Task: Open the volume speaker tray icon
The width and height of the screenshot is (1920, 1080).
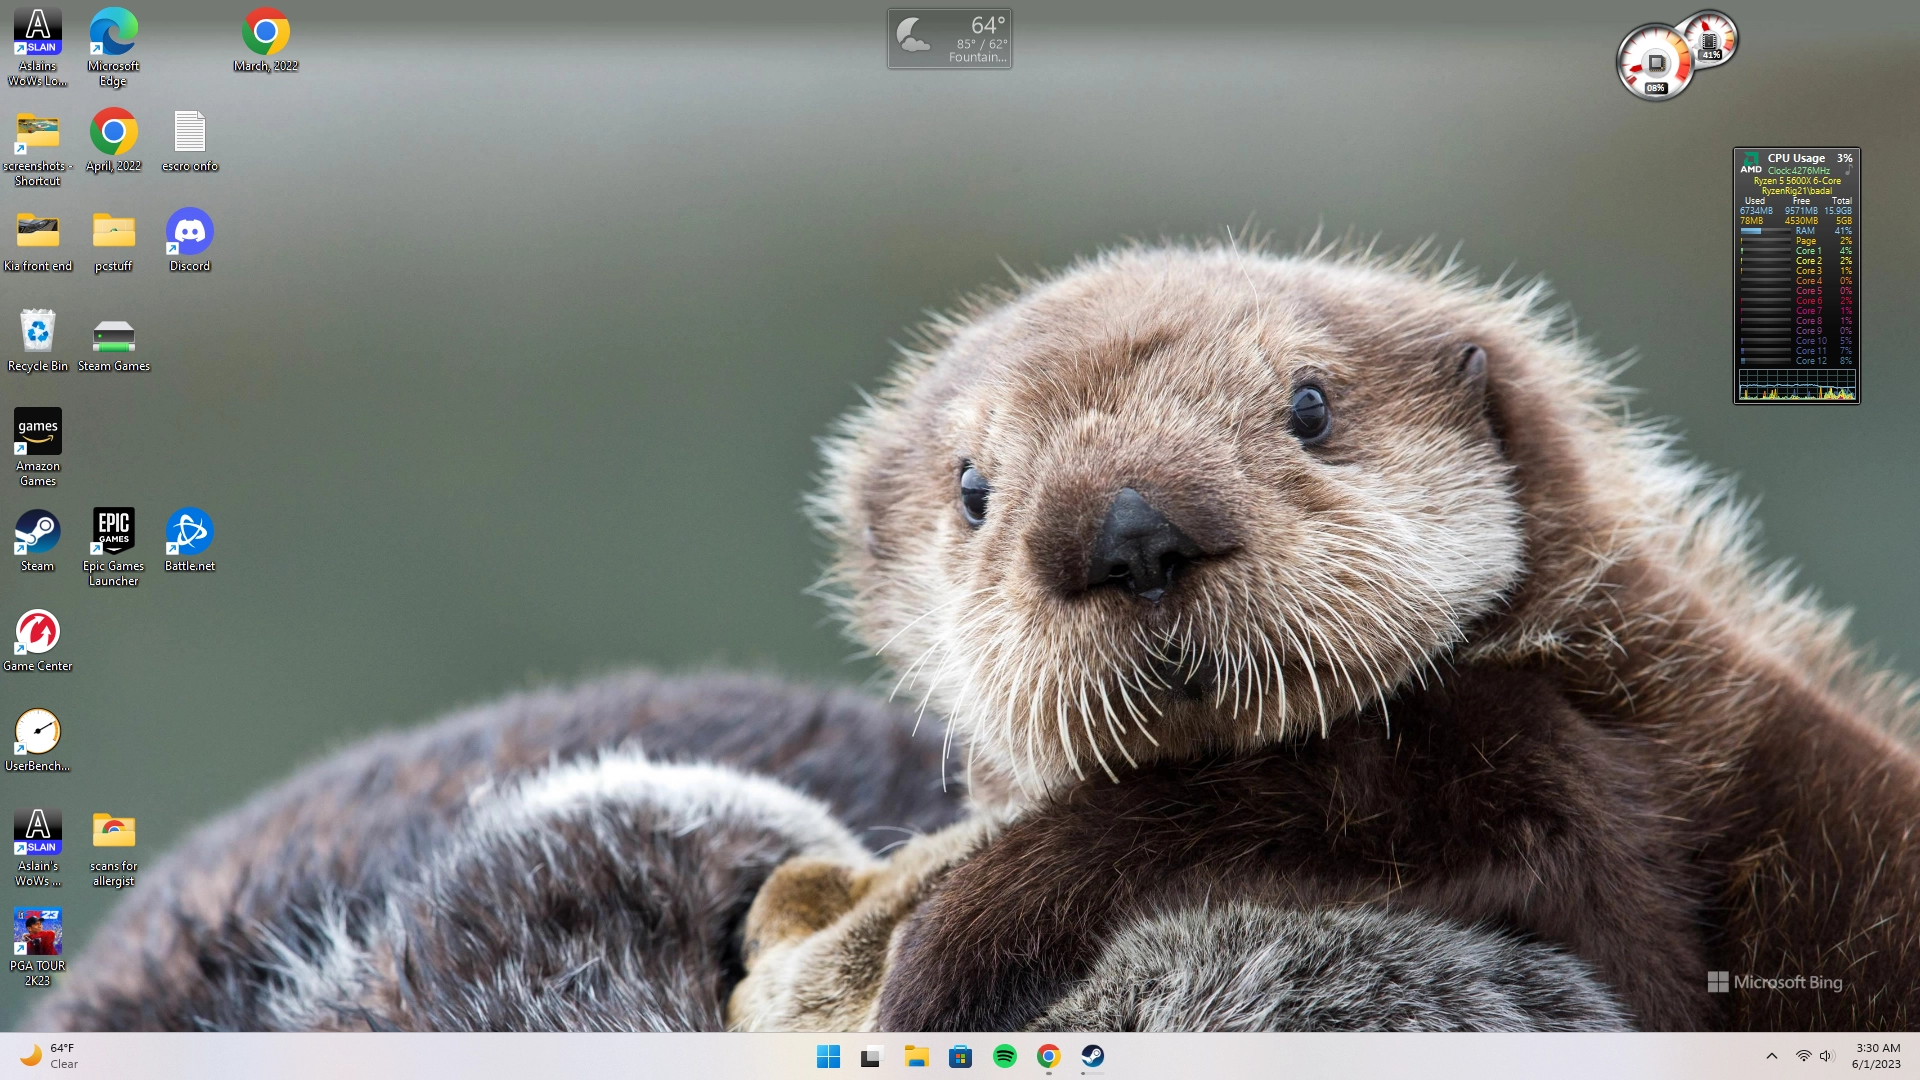Action: (x=1827, y=1056)
